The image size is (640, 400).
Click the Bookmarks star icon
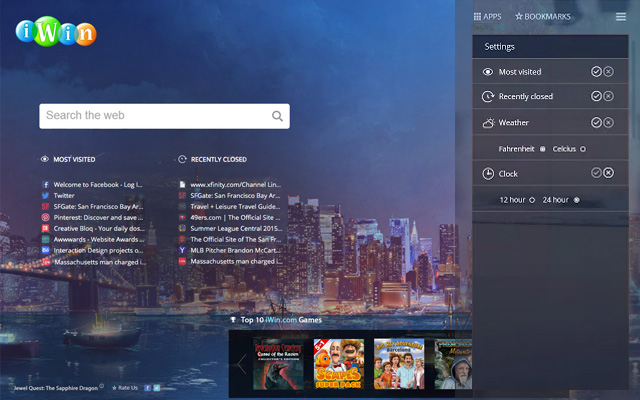(x=519, y=16)
